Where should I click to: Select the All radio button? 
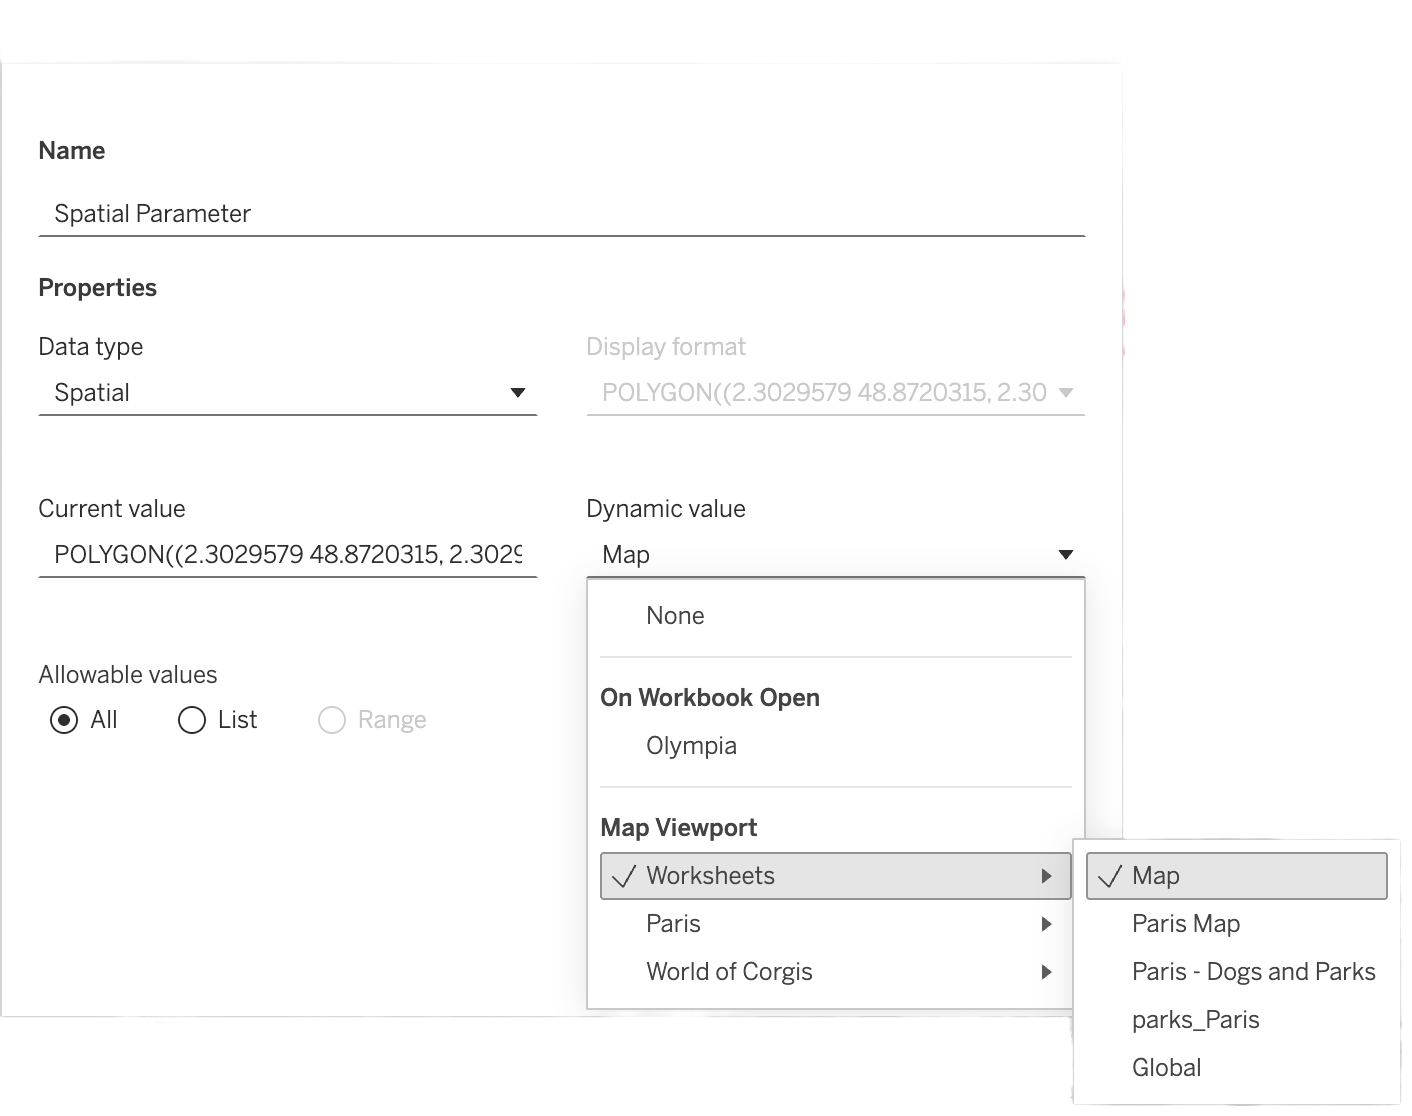click(64, 720)
